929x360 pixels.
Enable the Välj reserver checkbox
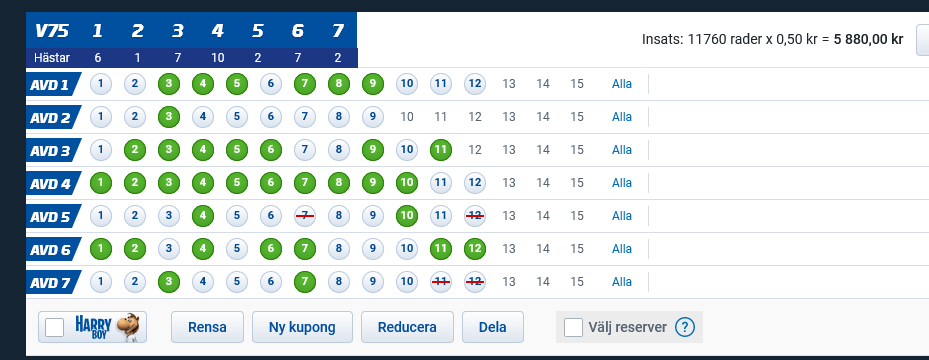pyautogui.click(x=573, y=327)
